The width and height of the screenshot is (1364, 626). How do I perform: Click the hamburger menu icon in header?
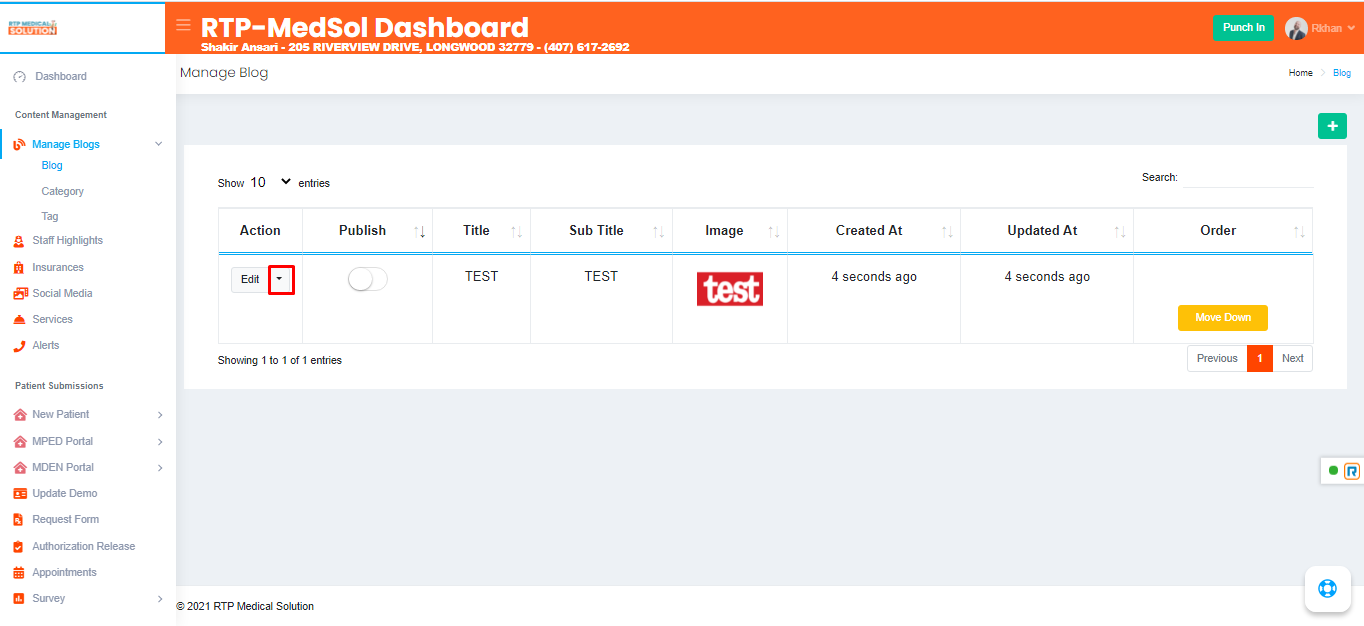(x=183, y=25)
